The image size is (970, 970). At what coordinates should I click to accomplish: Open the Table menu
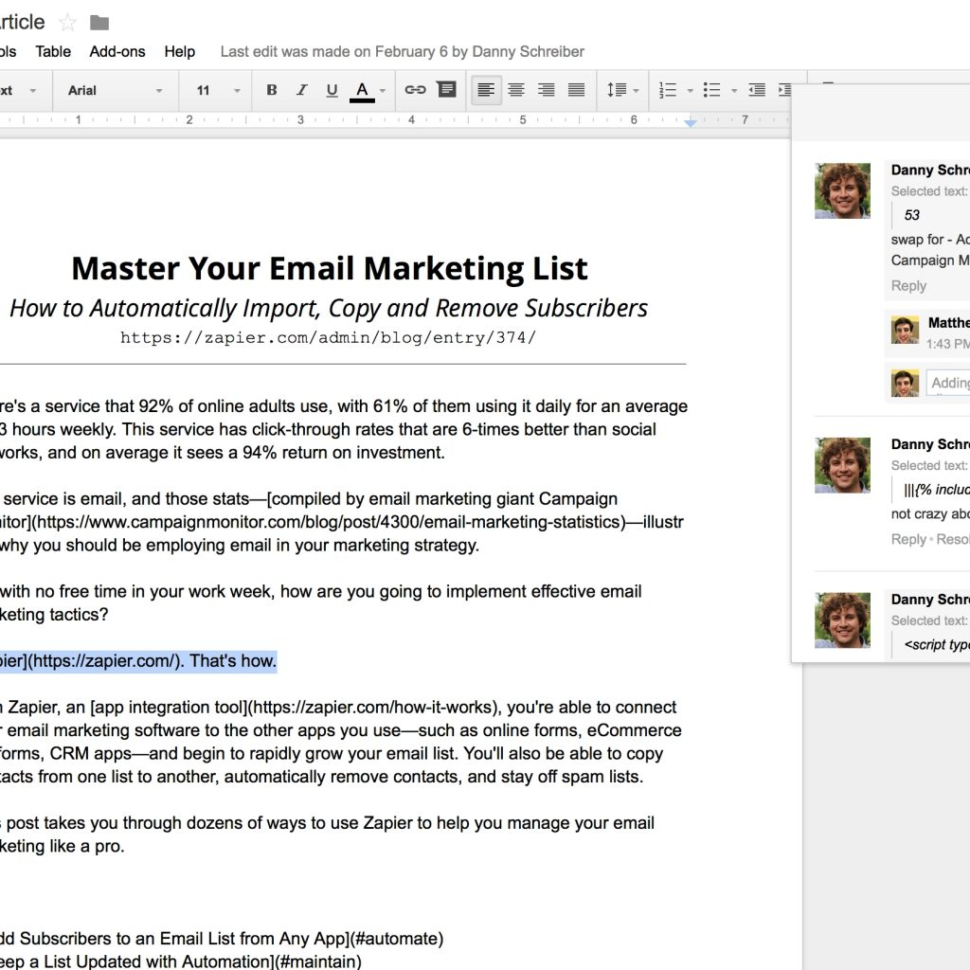pos(52,51)
